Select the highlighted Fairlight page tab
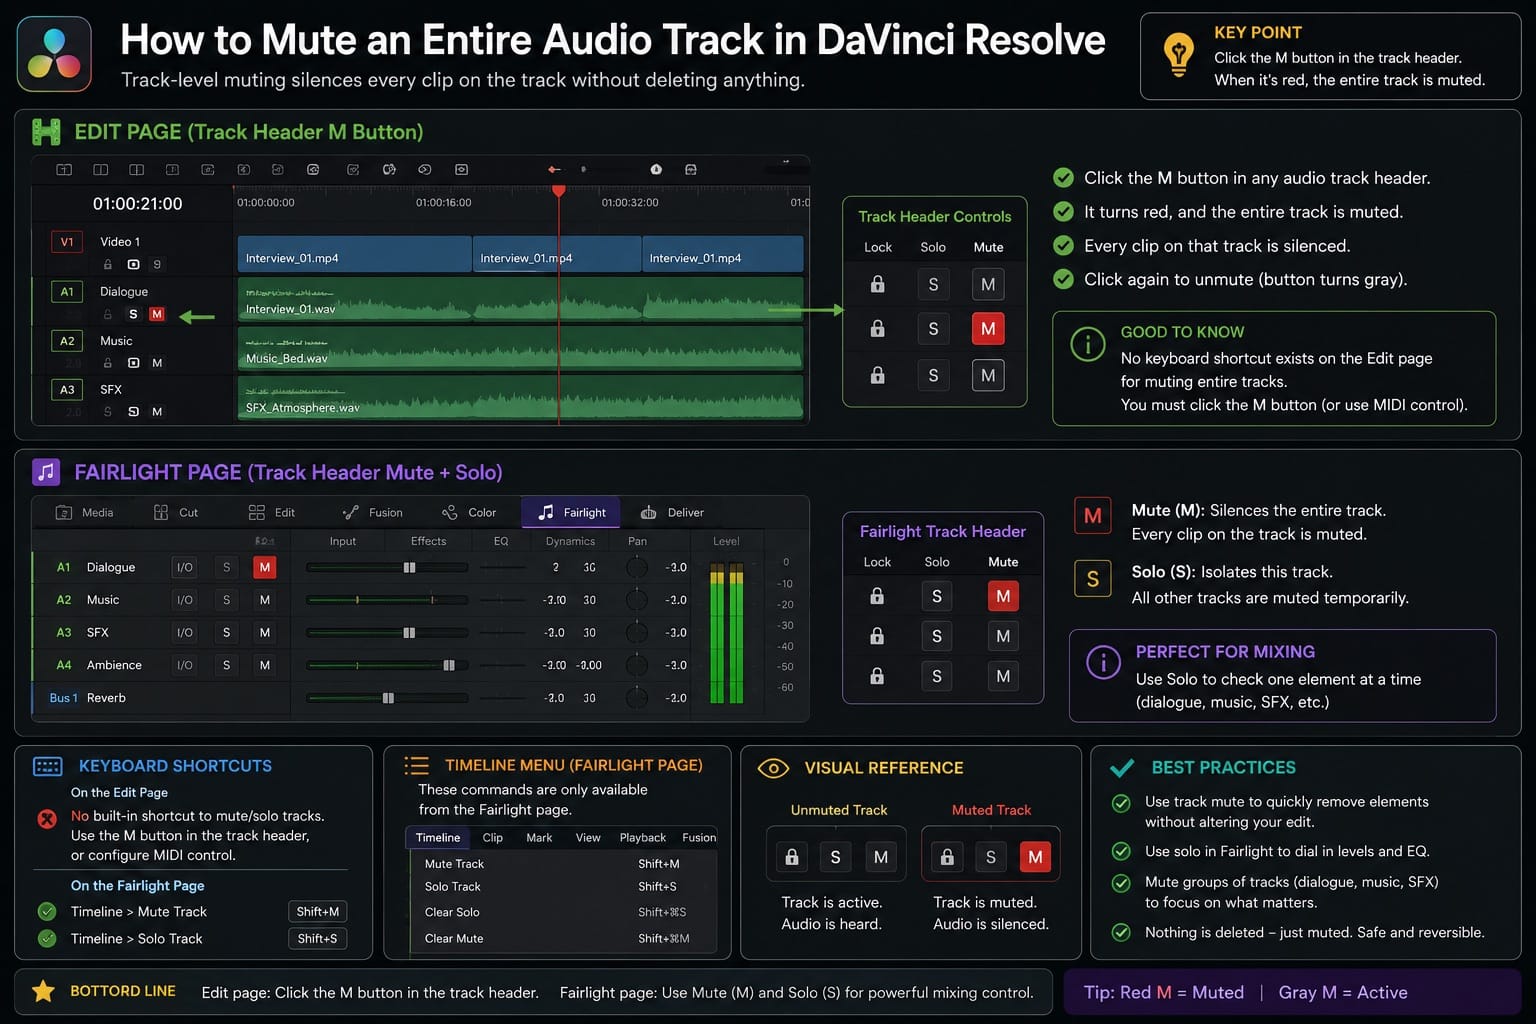The image size is (1536, 1024). tap(571, 512)
